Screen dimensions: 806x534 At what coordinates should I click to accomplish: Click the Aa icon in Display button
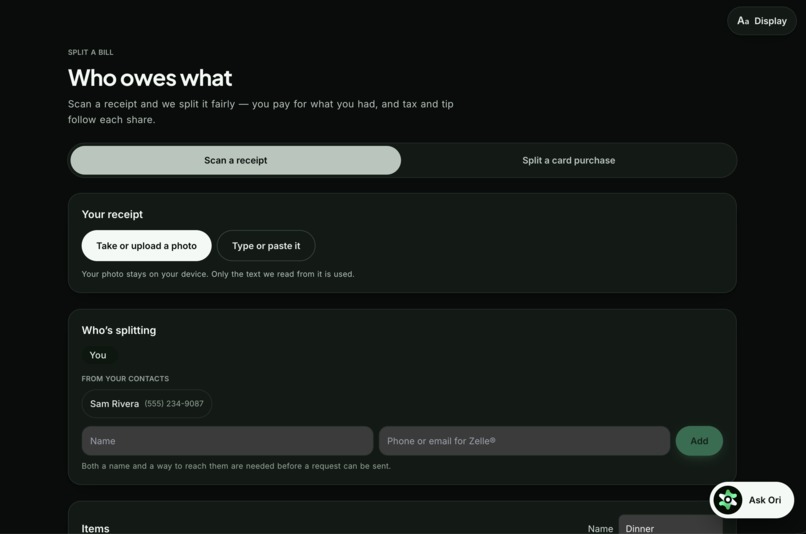click(743, 21)
